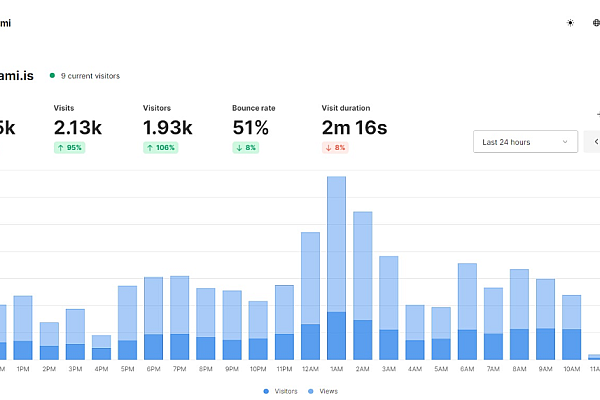The height and width of the screenshot is (400, 600).
Task: Select the Visits 2.13k metric
Action: click(x=77, y=127)
